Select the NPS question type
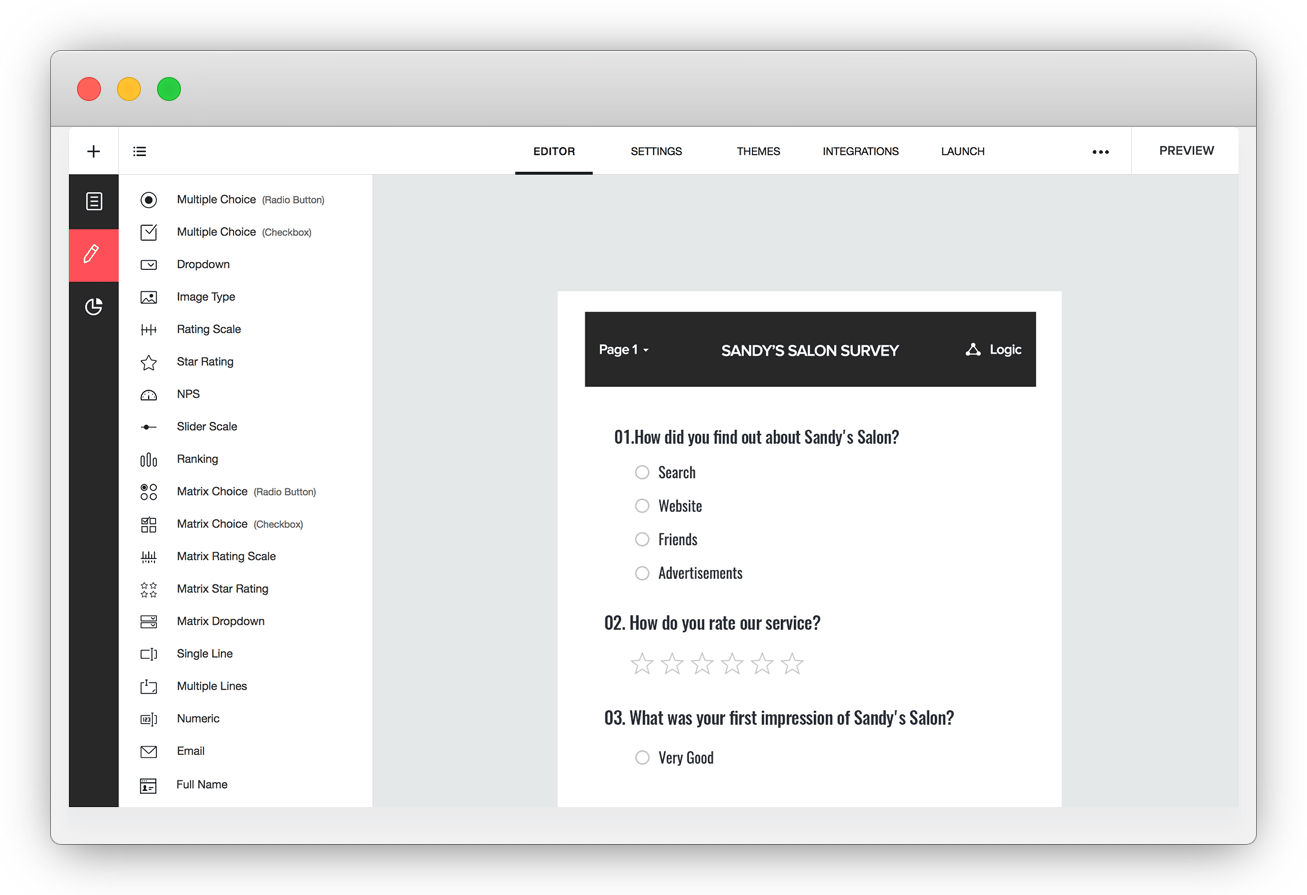The width and height of the screenshot is (1307, 895). coord(187,393)
